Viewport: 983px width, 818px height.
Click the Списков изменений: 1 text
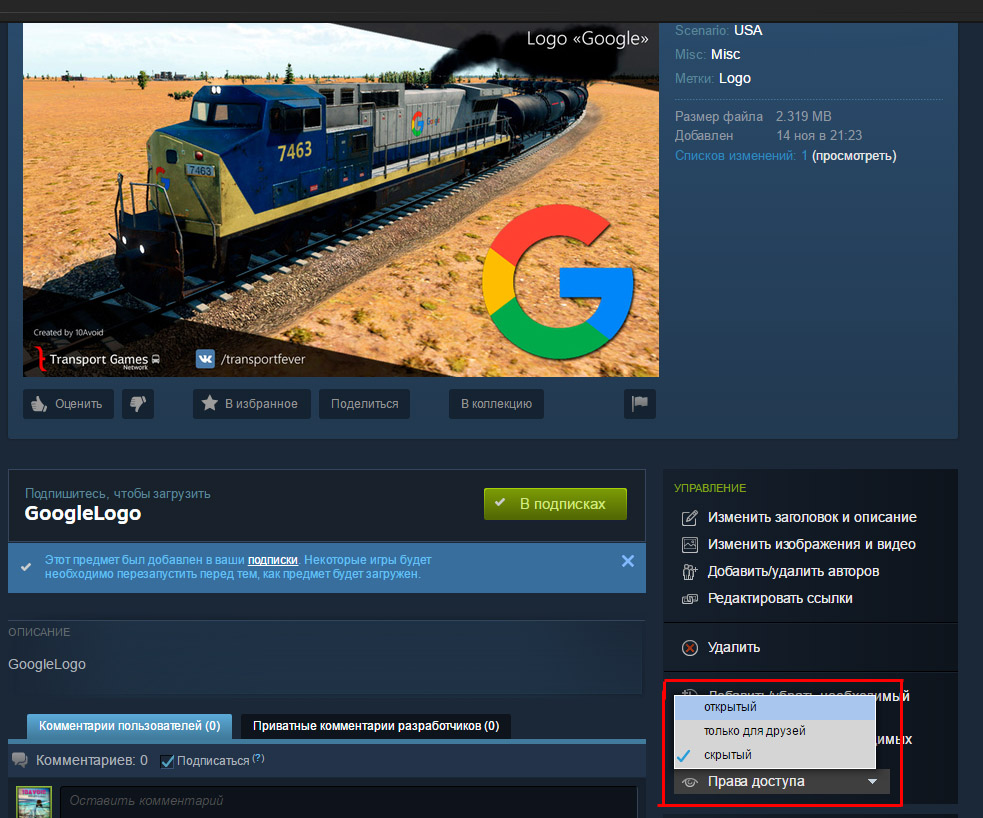click(741, 156)
